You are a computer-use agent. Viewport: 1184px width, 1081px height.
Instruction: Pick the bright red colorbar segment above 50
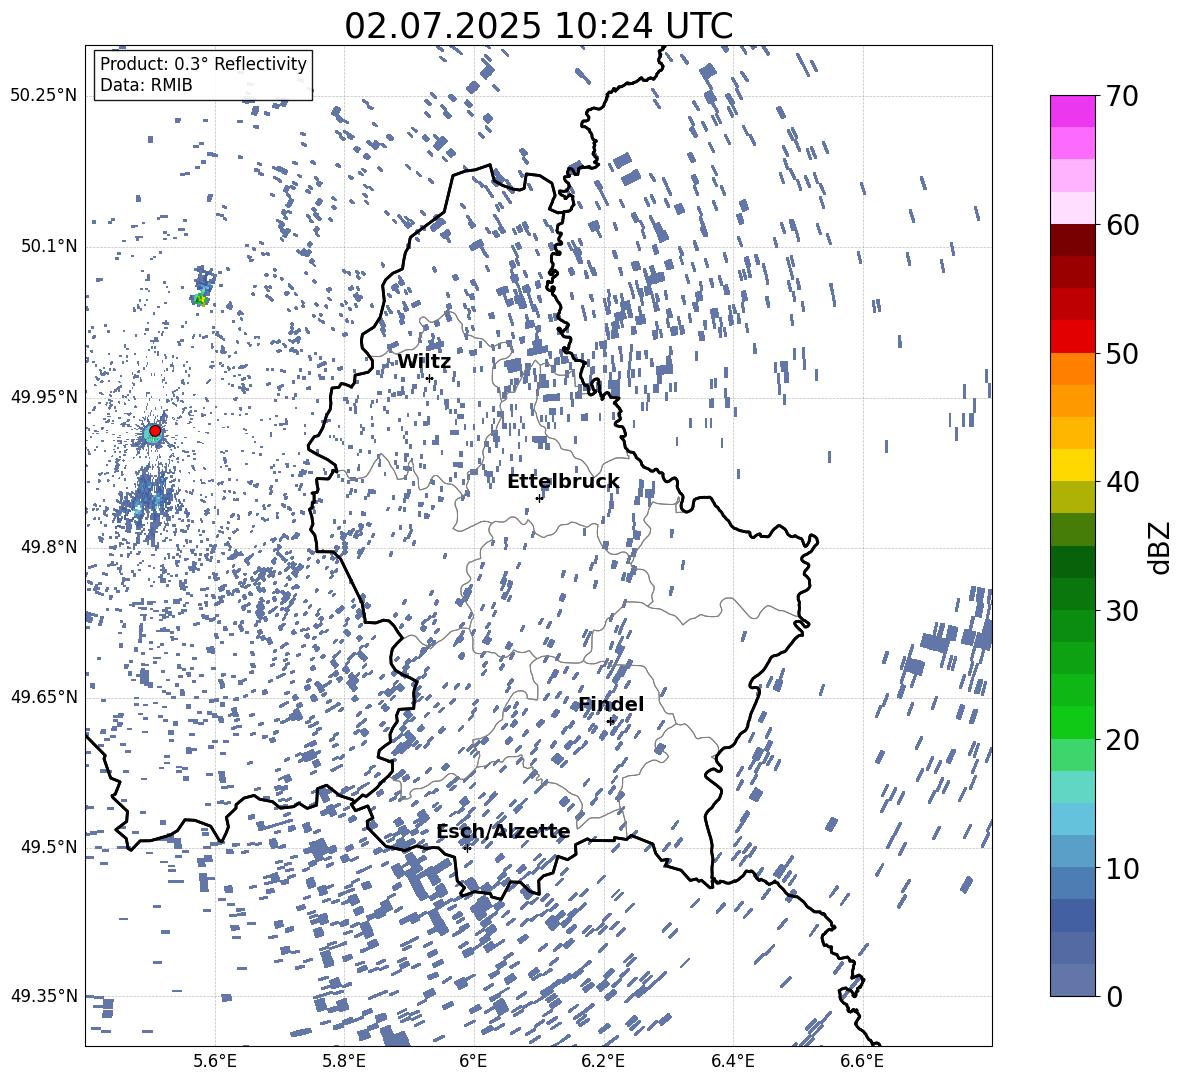click(1072, 337)
